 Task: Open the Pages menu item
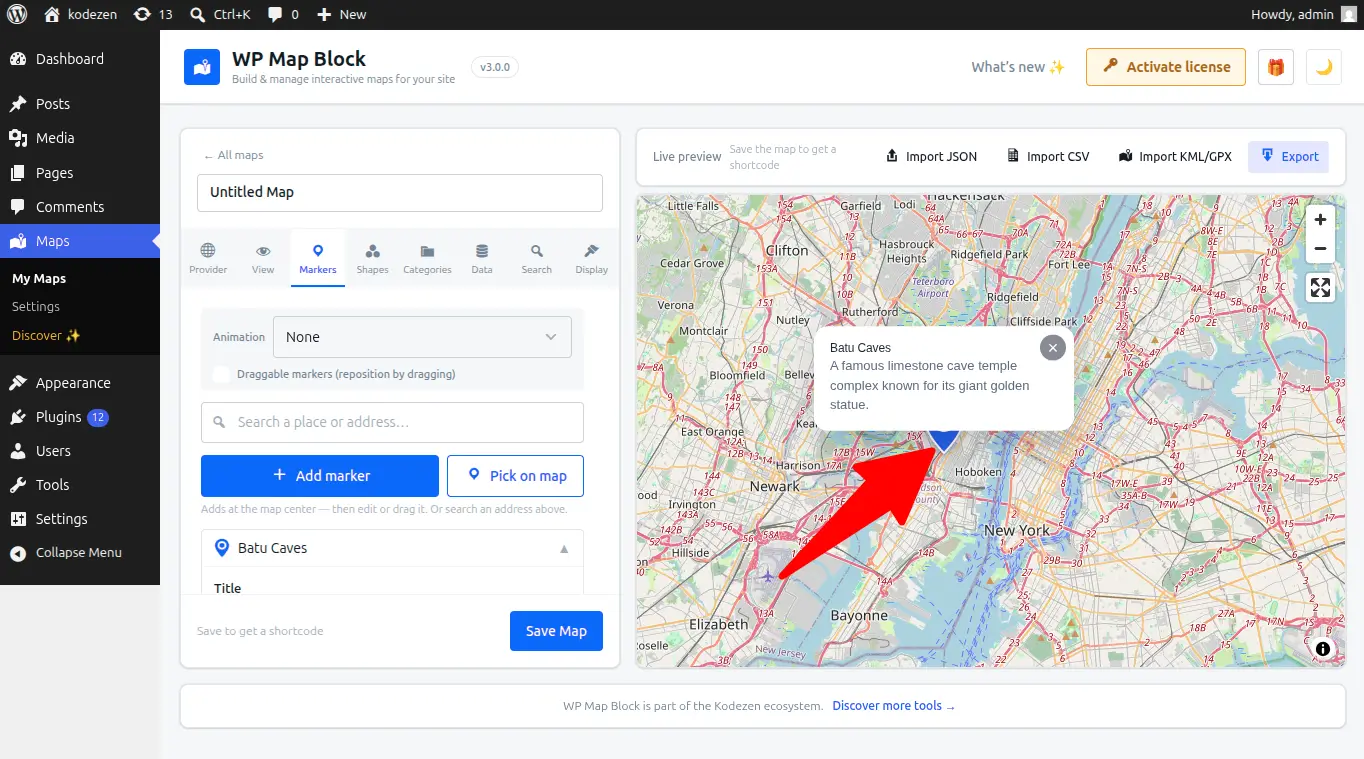[80, 173]
